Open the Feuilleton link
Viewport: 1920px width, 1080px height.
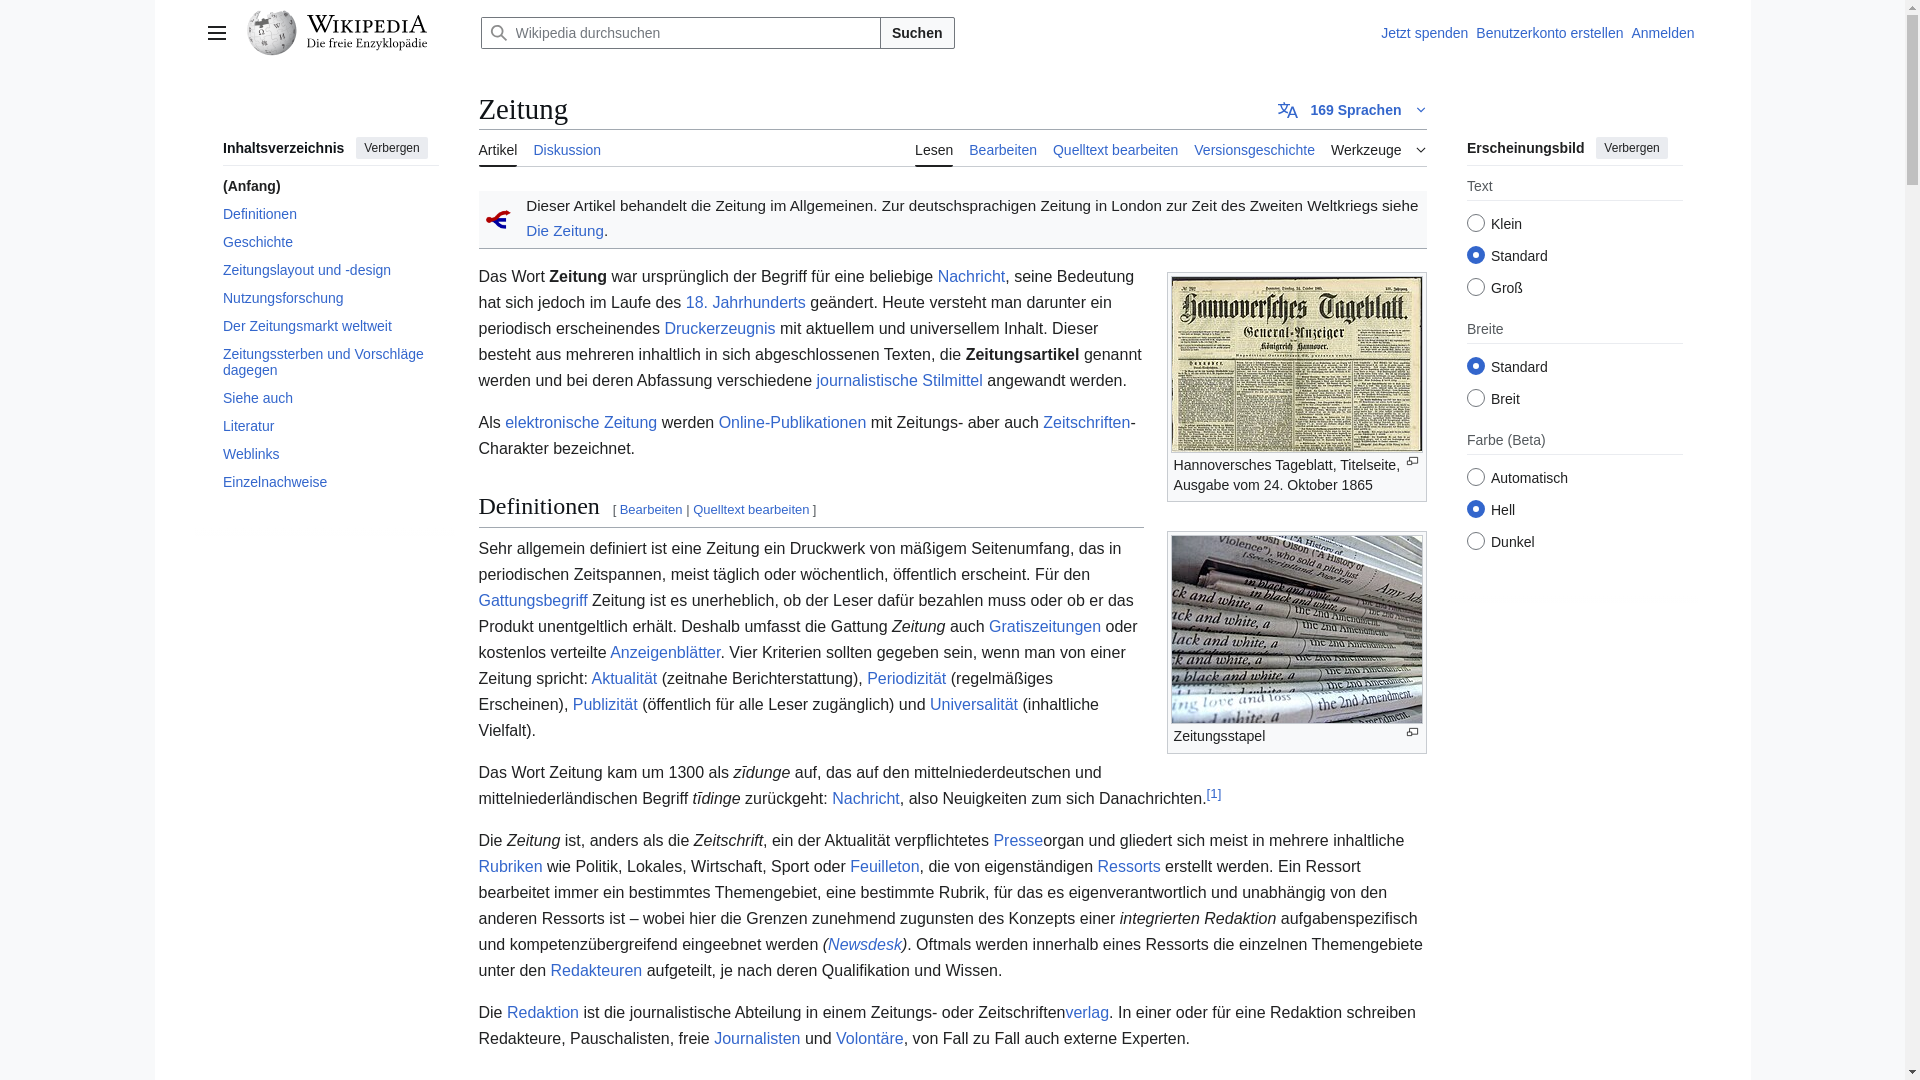[x=885, y=867]
